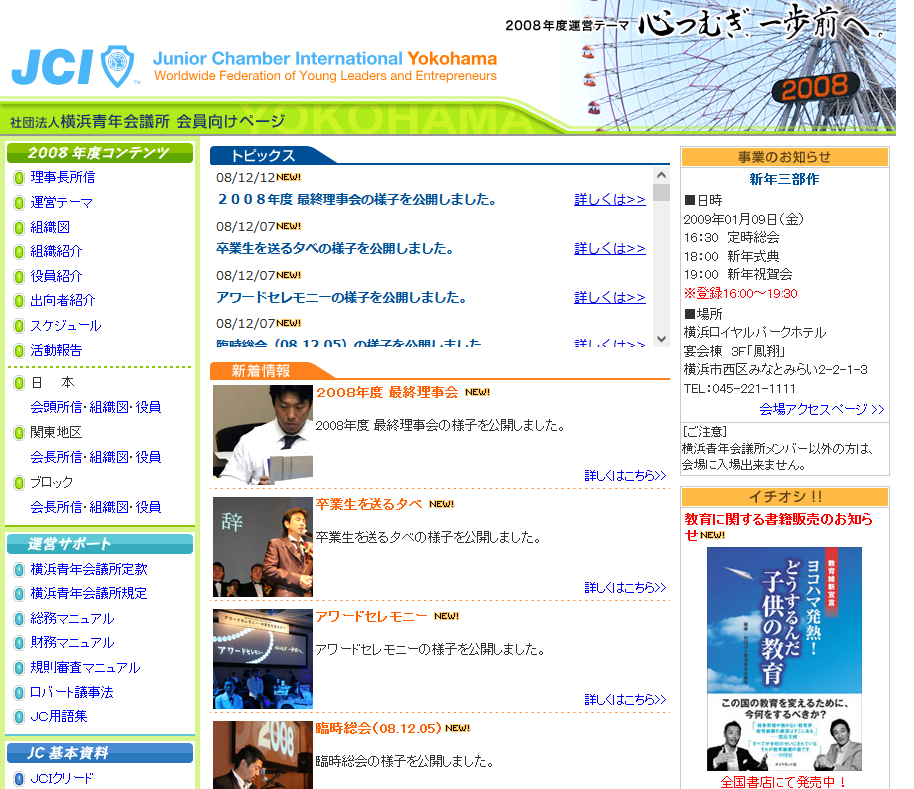Click blue bullet icon beside 総務マニュアル
Image resolution: width=914 pixels, height=789 pixels.
[19, 619]
